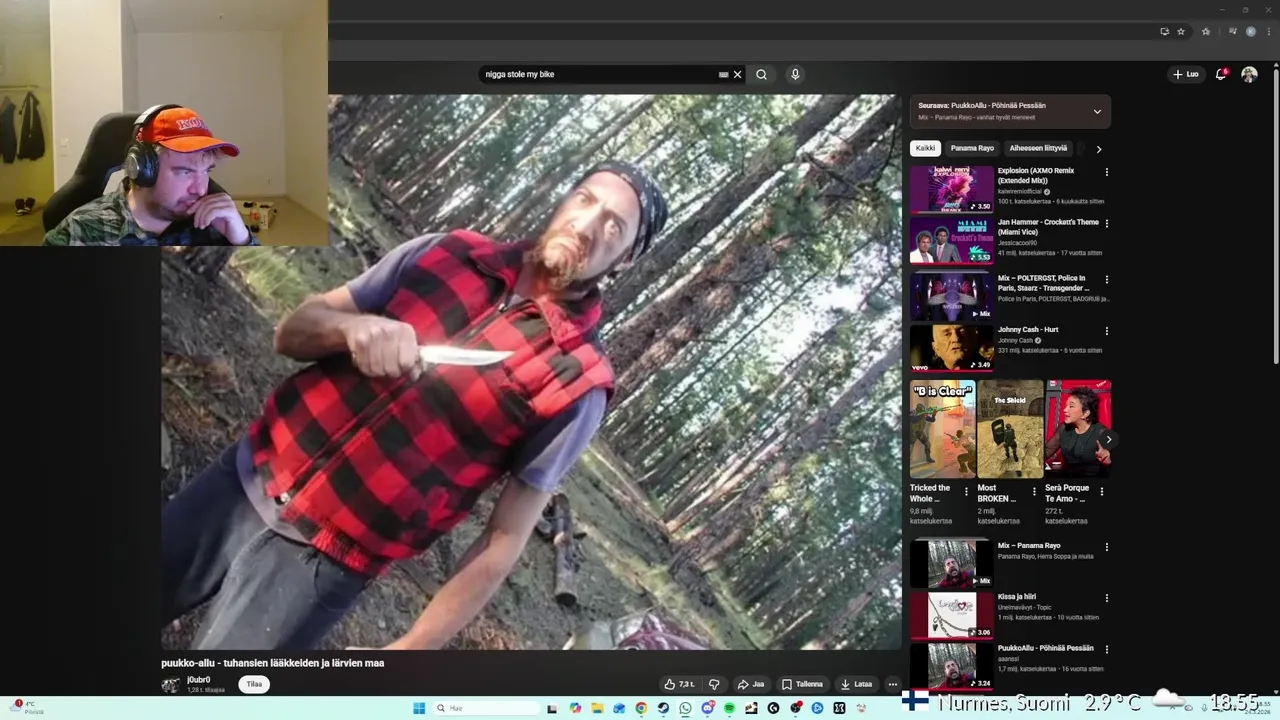
Task: Open Explosion (AXMO Remix) video thumbnail
Action: tap(951, 190)
